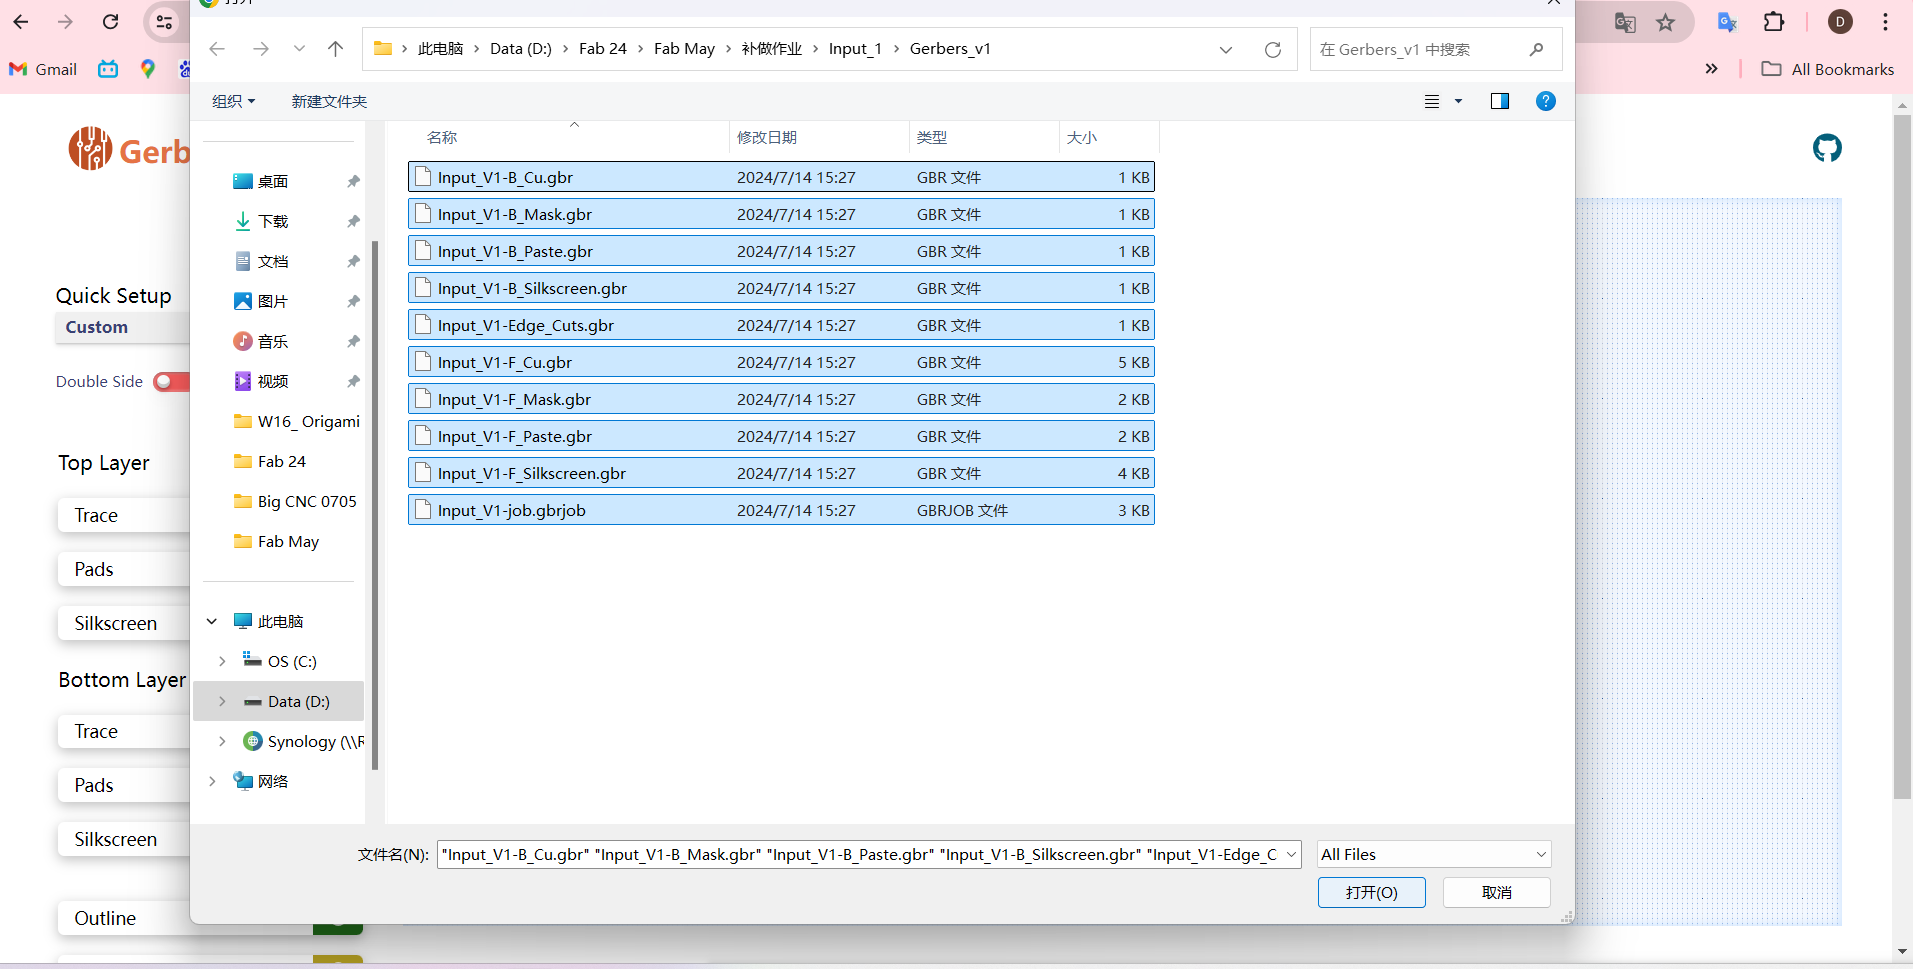Expand Synology network drive node
Screen dimensions: 1913x969
[222, 741]
